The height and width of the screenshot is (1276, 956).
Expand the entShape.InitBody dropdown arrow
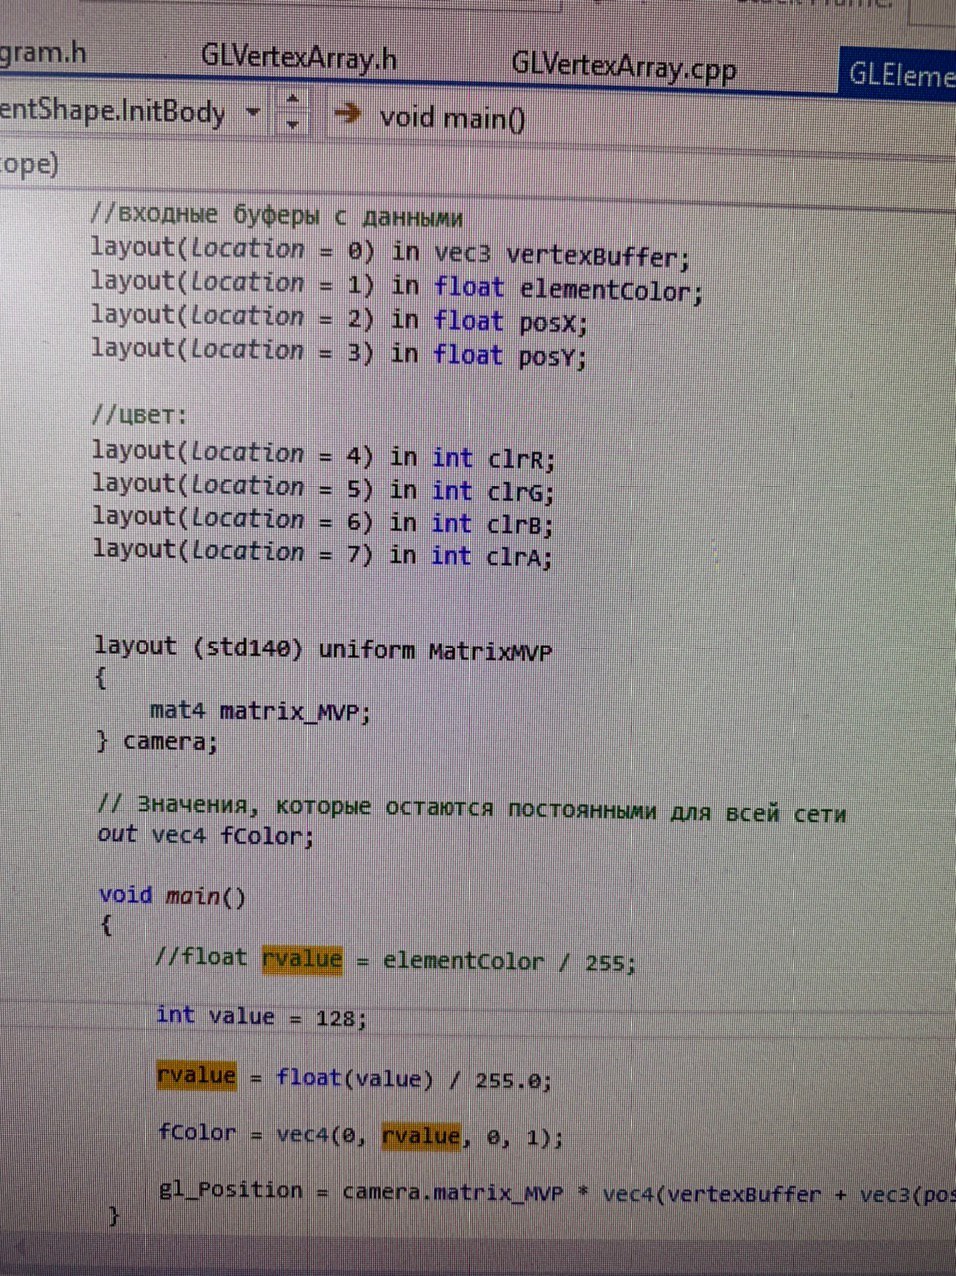pyautogui.click(x=253, y=112)
